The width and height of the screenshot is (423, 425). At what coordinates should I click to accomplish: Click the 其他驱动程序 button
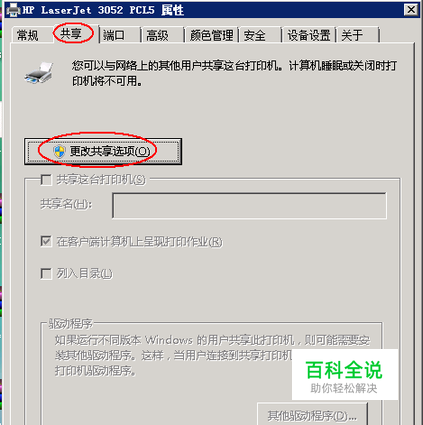pyautogui.click(x=312, y=415)
